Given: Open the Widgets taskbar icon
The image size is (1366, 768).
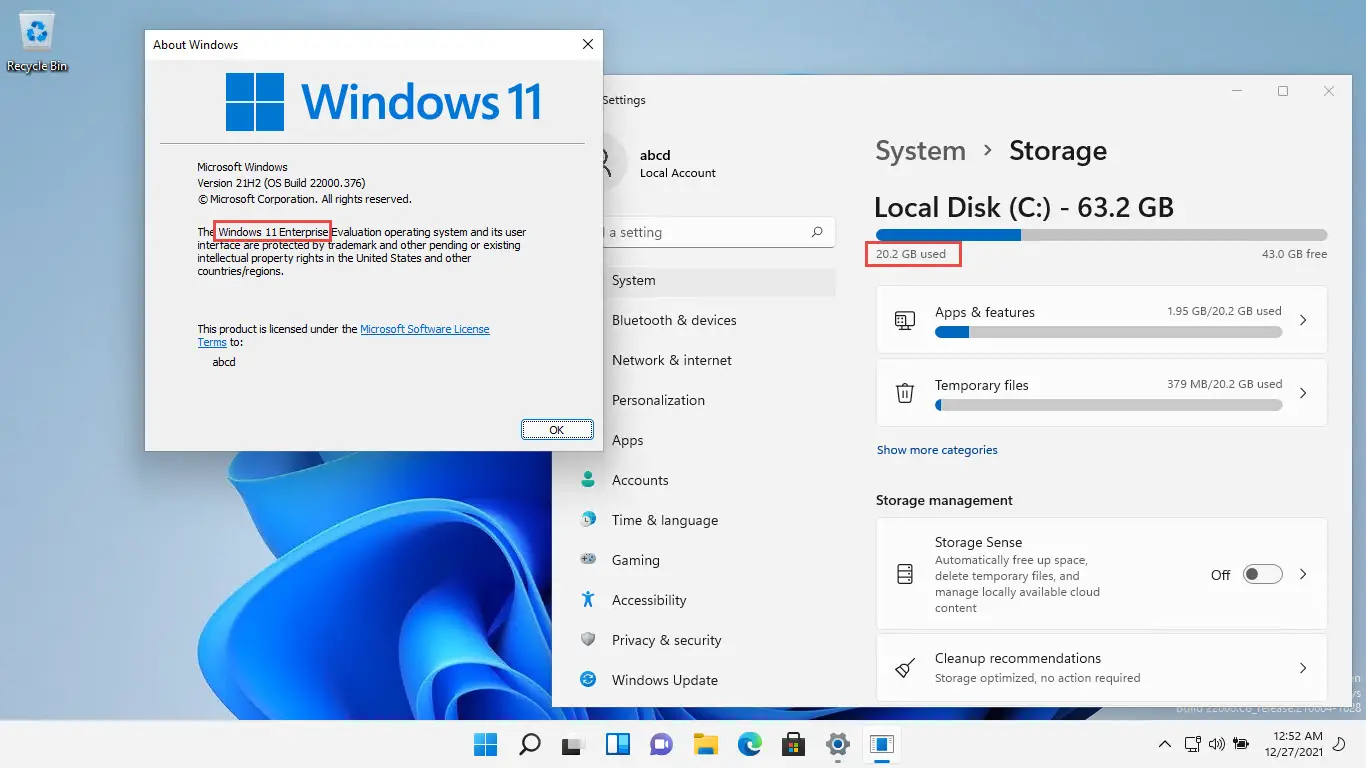Looking at the screenshot, I should 617,744.
